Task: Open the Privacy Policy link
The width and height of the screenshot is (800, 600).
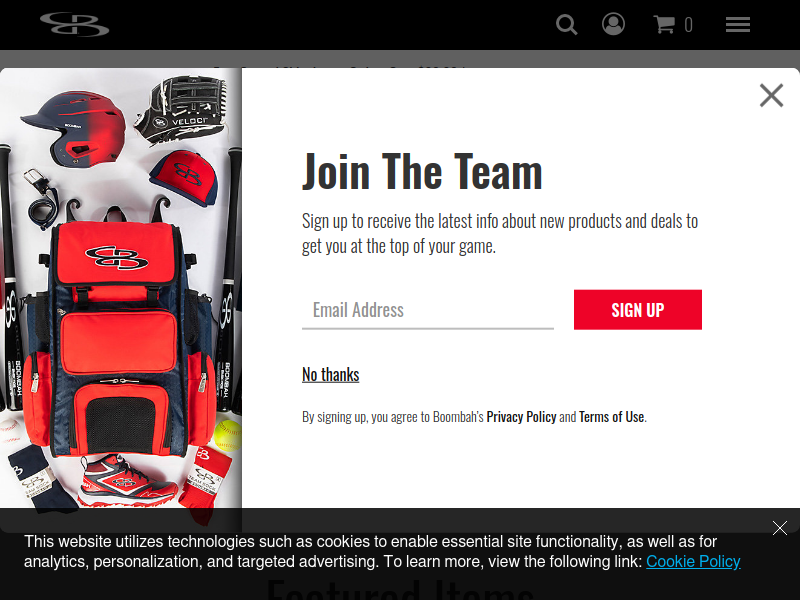Action: coord(521,417)
